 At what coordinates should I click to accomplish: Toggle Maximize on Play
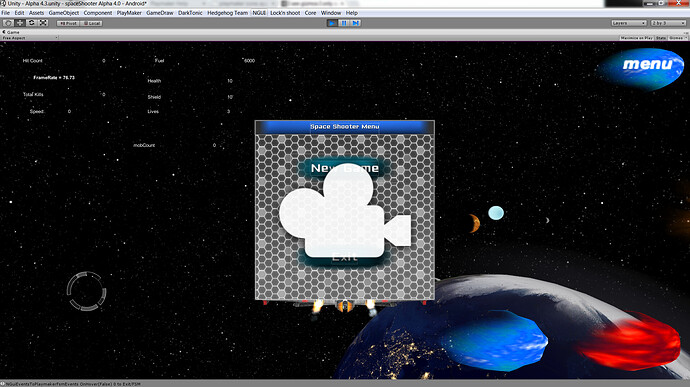pyautogui.click(x=636, y=38)
